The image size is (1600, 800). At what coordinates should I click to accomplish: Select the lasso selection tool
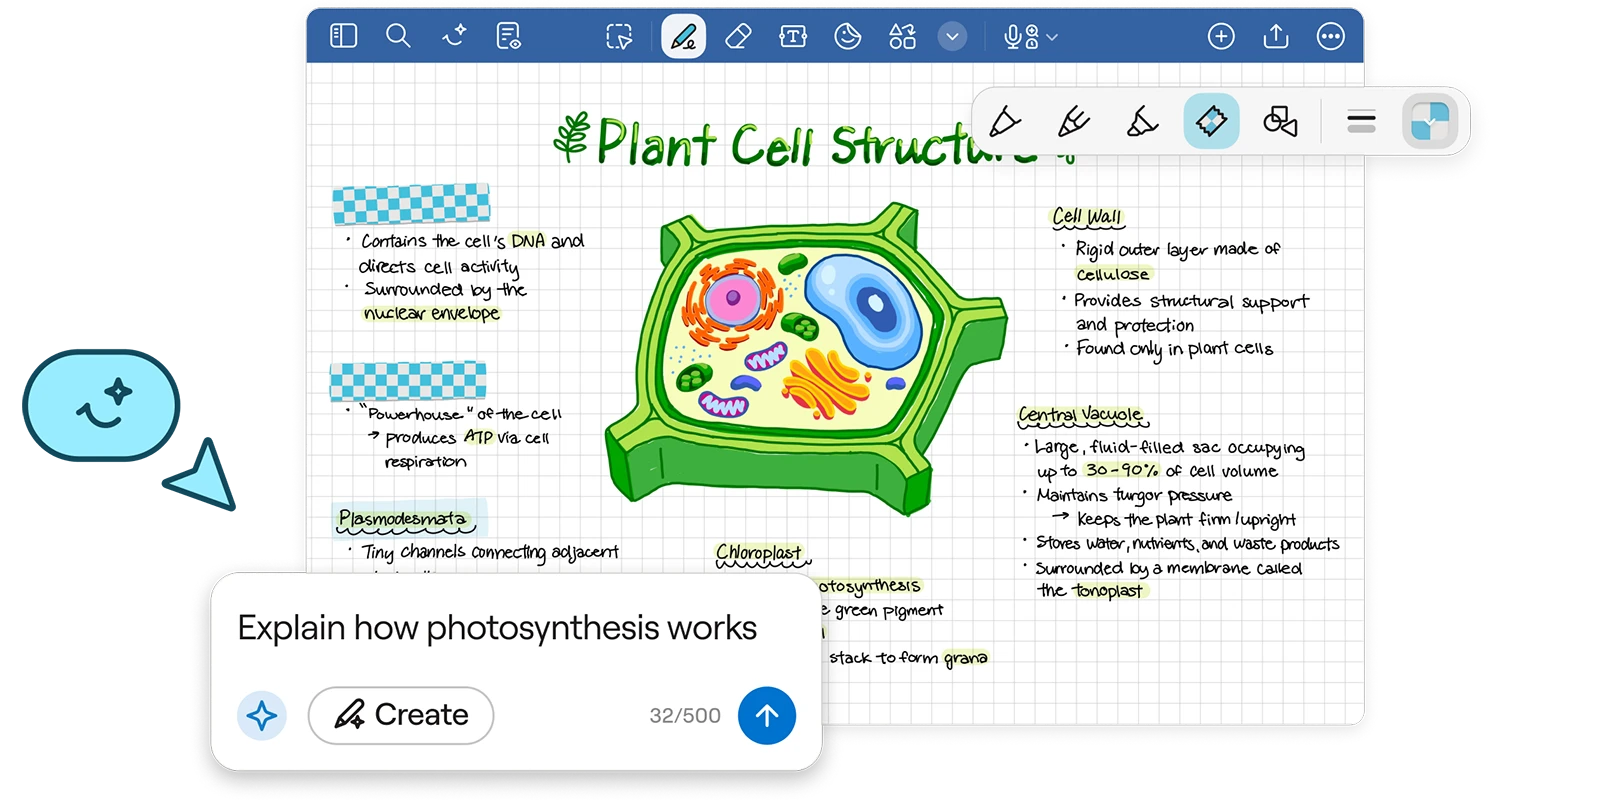pyautogui.click(x=619, y=37)
